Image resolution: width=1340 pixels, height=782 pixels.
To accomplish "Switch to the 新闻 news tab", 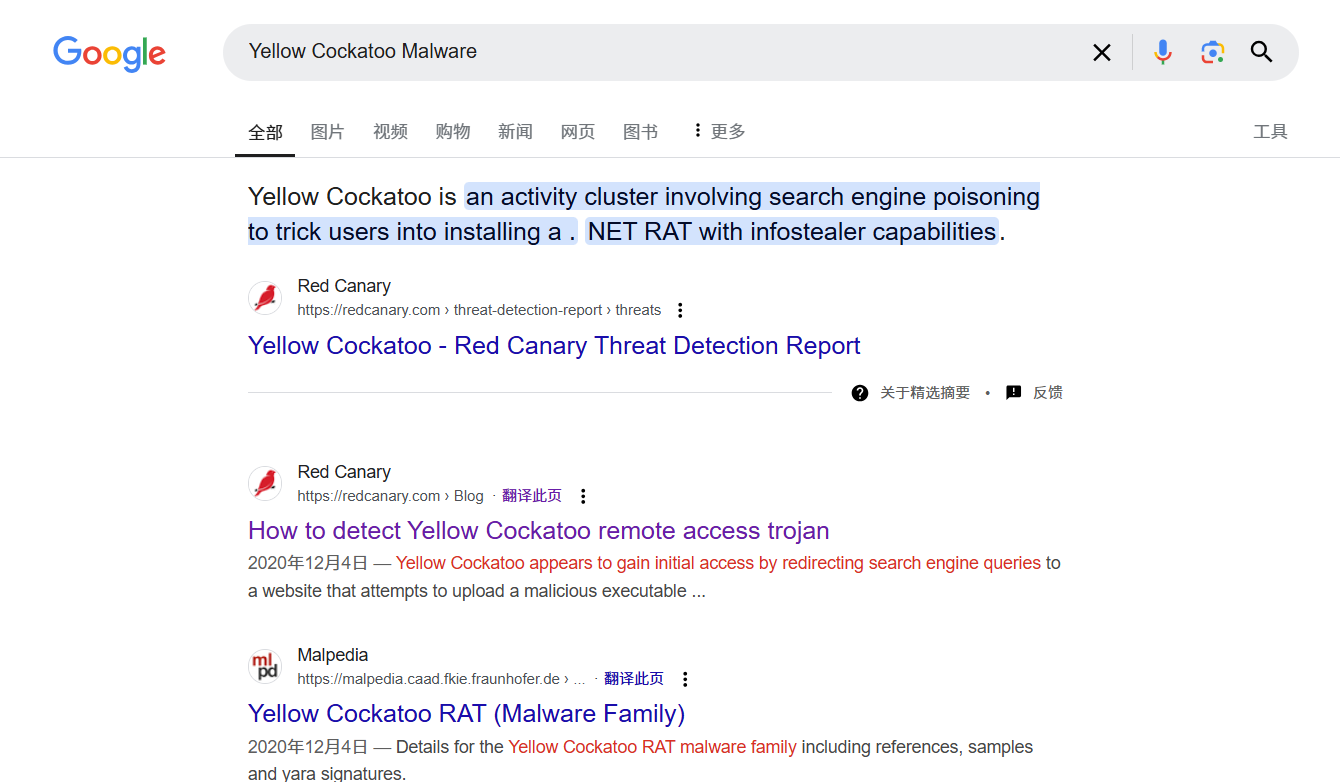I will point(515,131).
